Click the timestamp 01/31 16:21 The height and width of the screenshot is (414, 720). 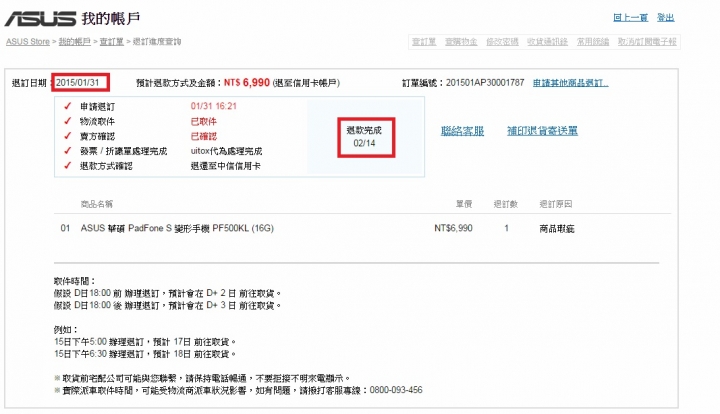(x=214, y=106)
